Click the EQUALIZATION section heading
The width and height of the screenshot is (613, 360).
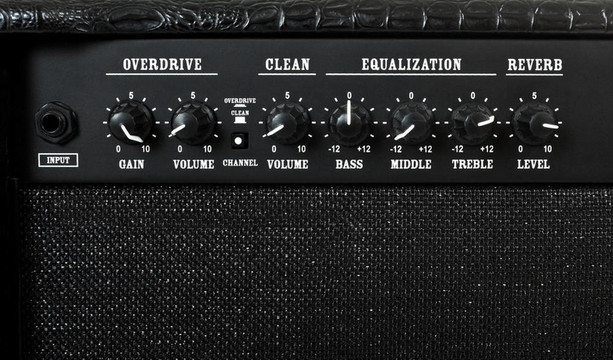point(411,64)
